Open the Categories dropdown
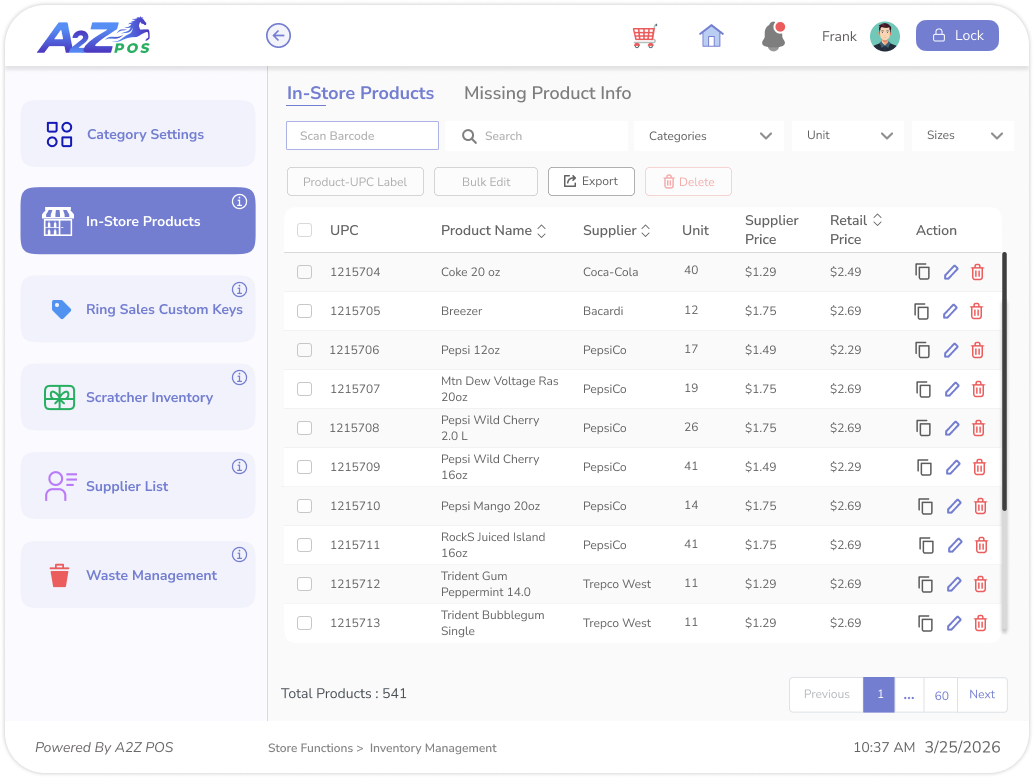This screenshot has height=778, width=1034. 708,135
